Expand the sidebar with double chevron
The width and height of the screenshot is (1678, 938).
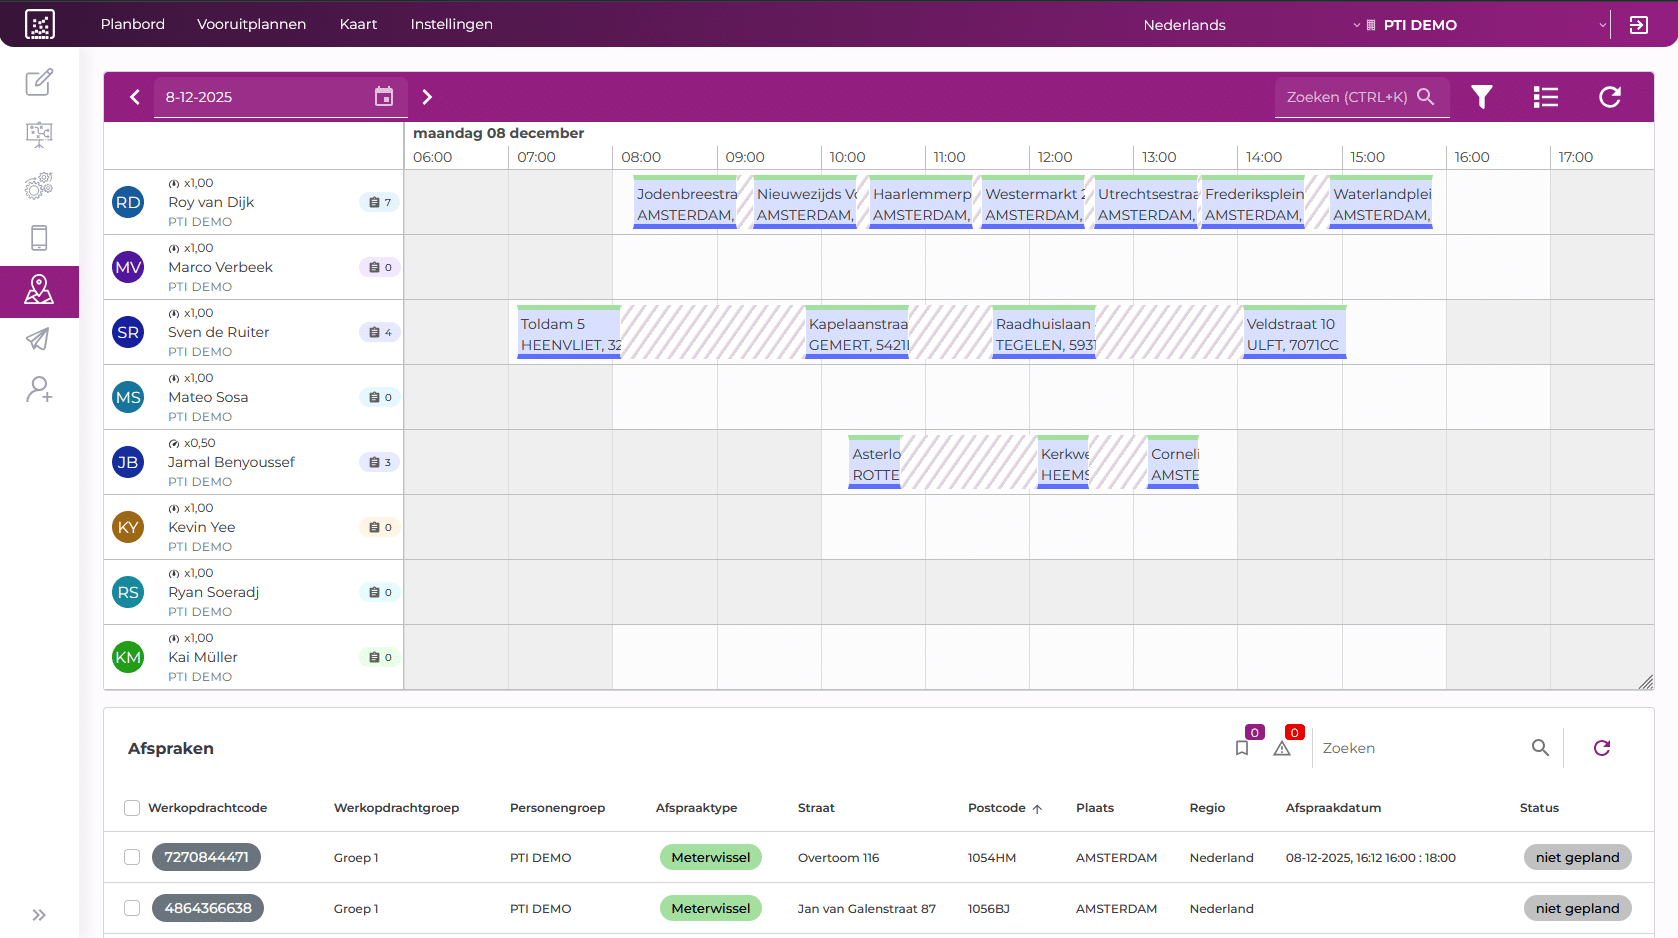click(x=39, y=915)
